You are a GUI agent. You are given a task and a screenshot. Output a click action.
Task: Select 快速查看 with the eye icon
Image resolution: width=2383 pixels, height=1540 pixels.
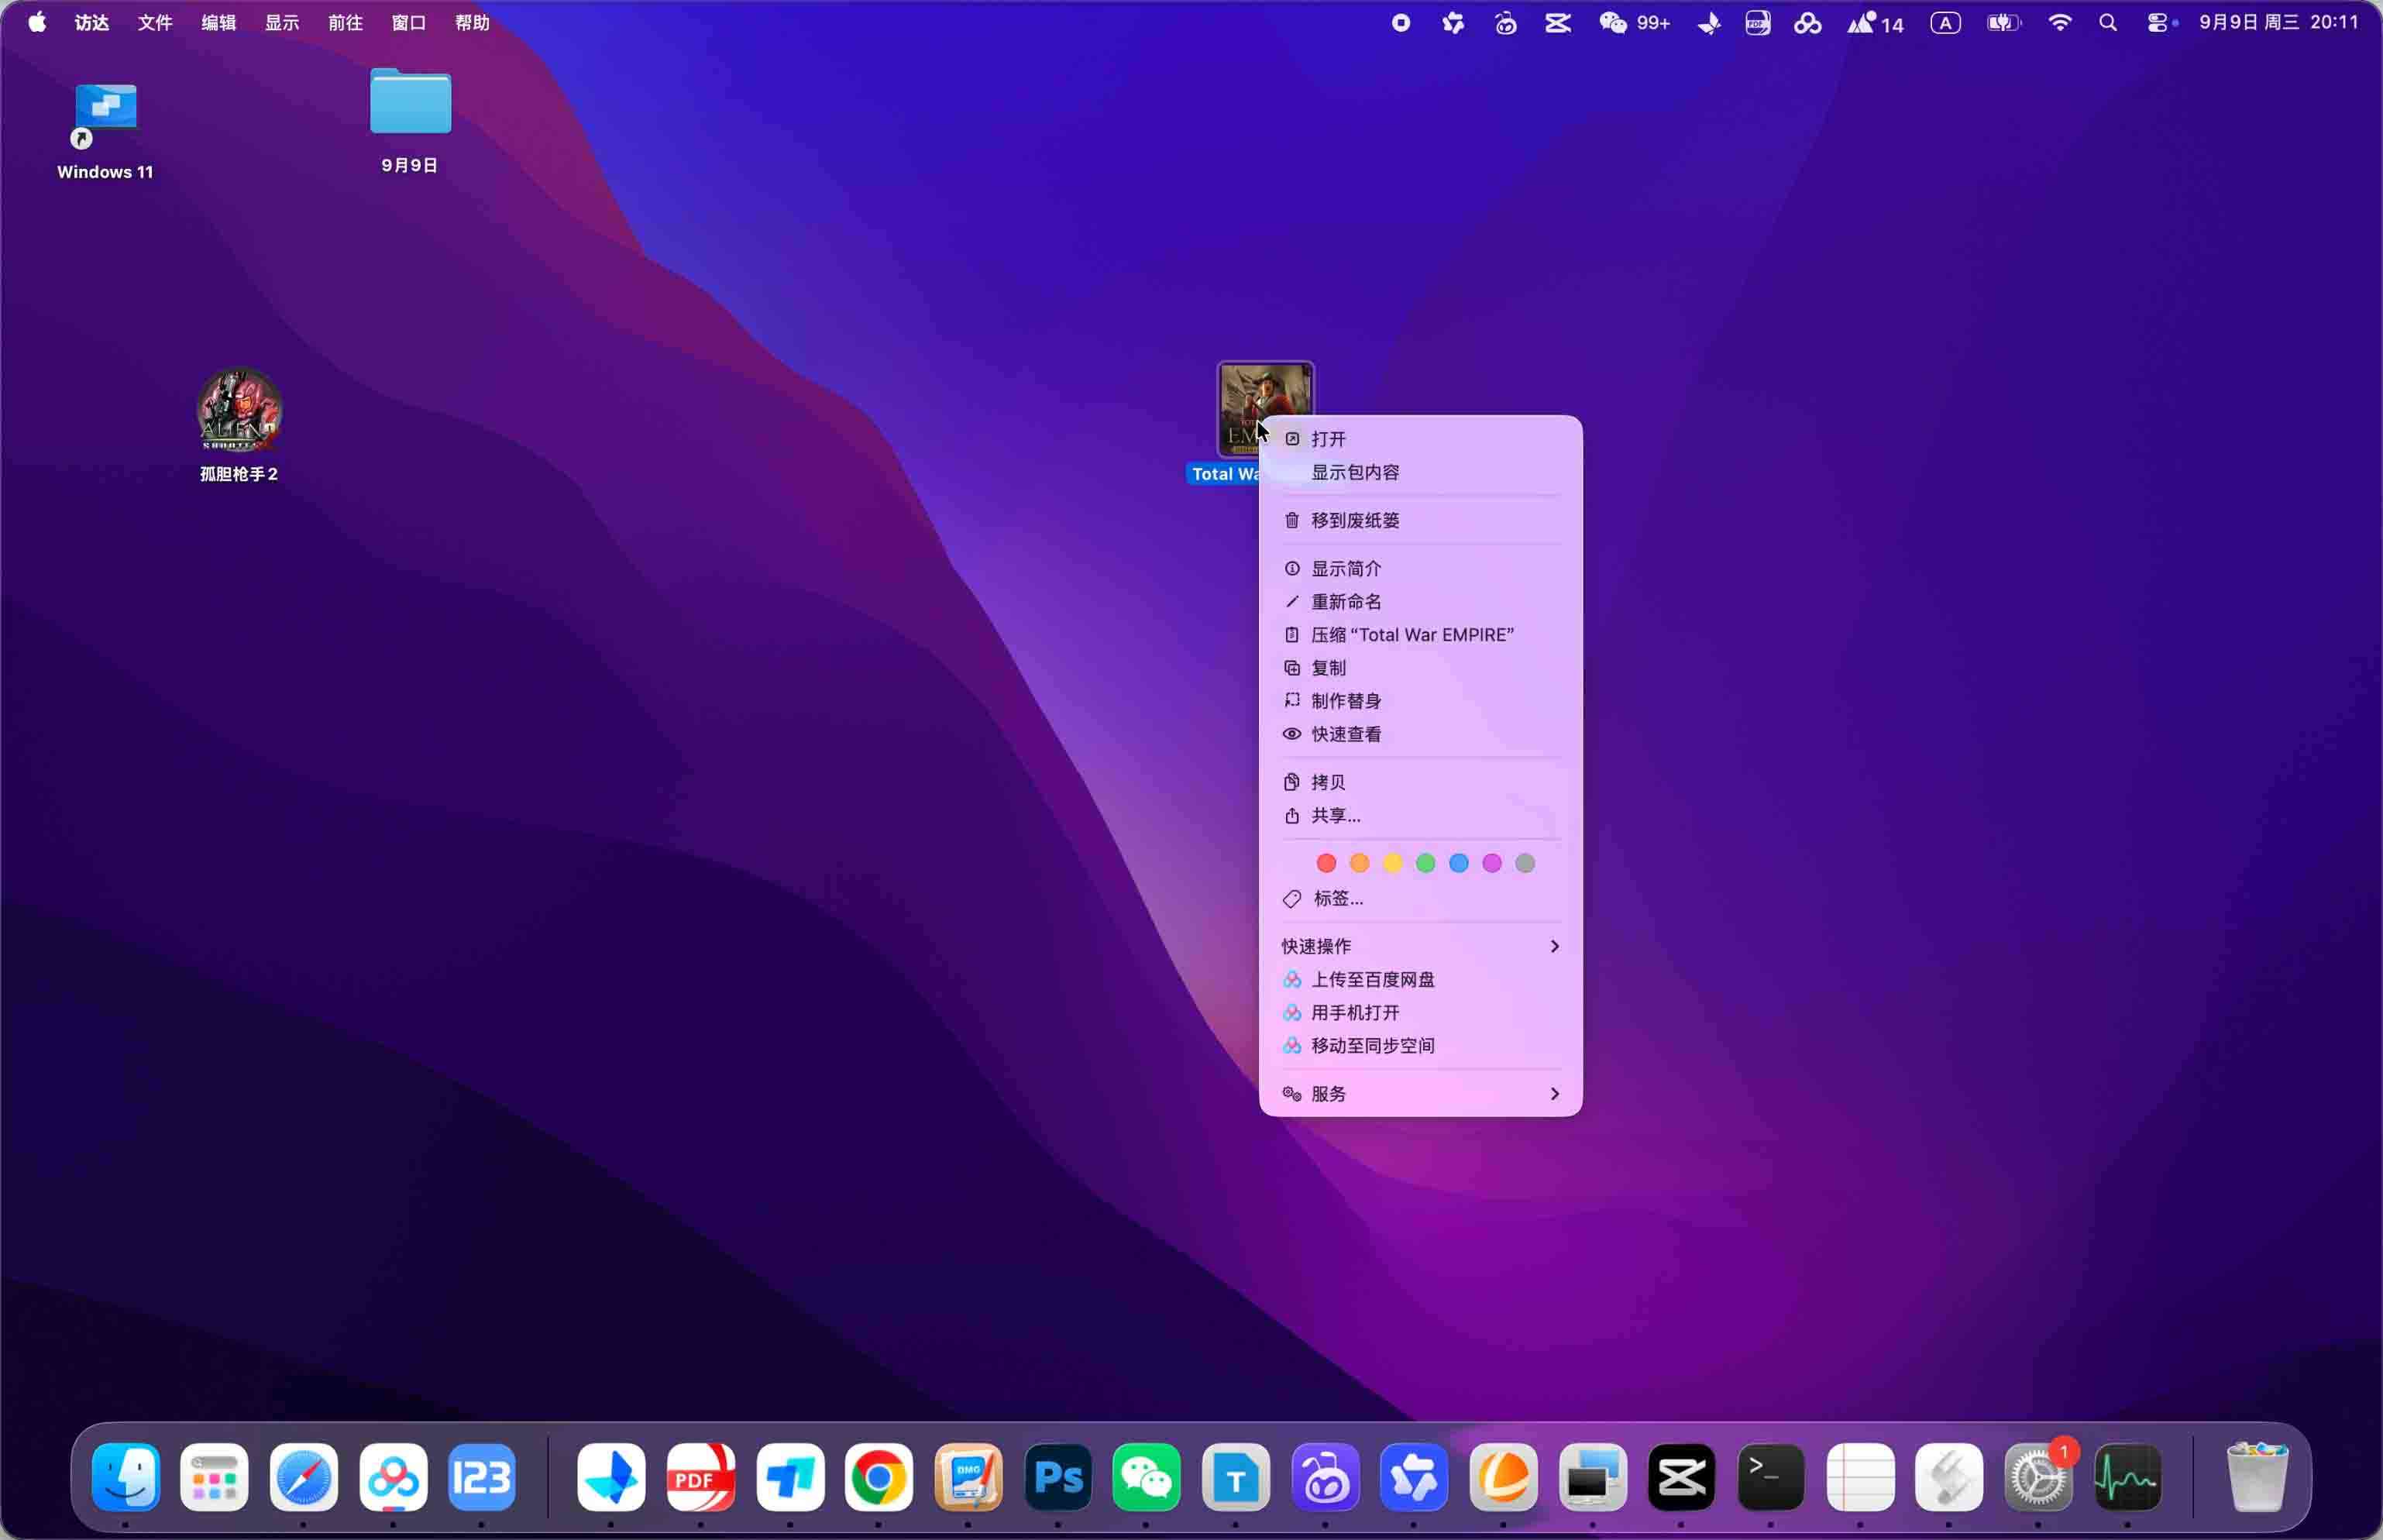click(x=1420, y=734)
